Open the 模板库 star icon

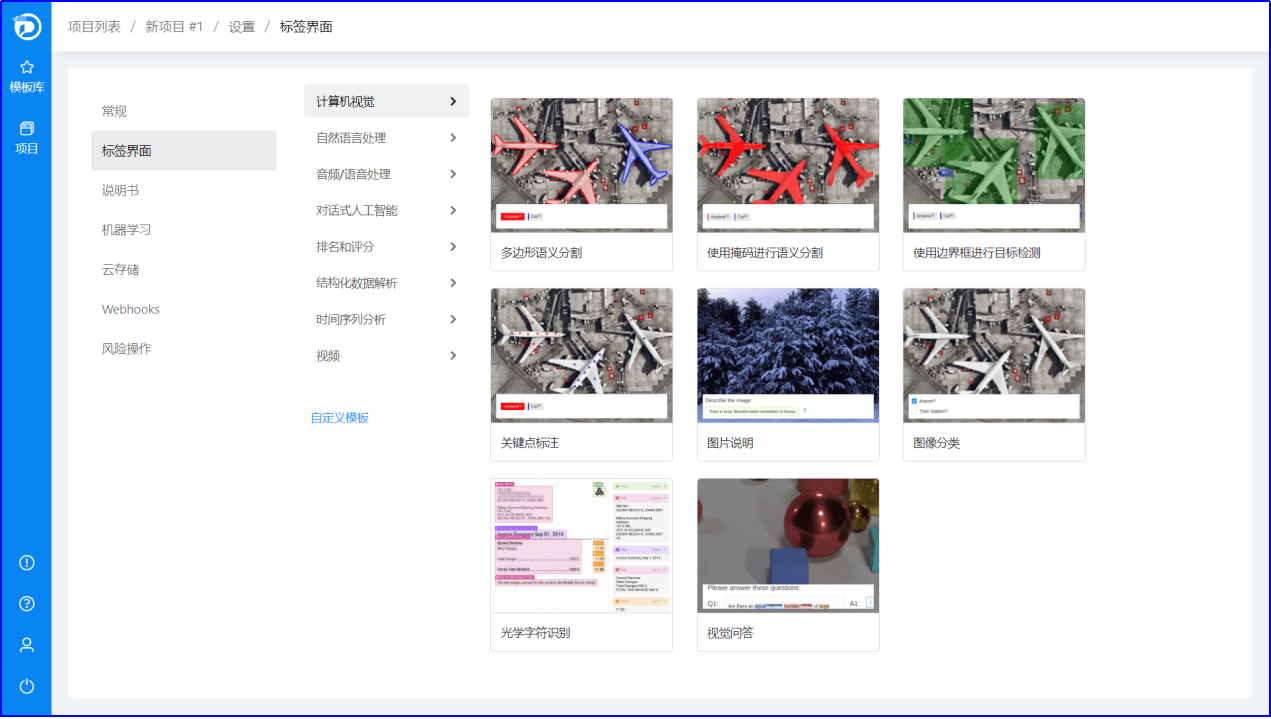click(26, 67)
